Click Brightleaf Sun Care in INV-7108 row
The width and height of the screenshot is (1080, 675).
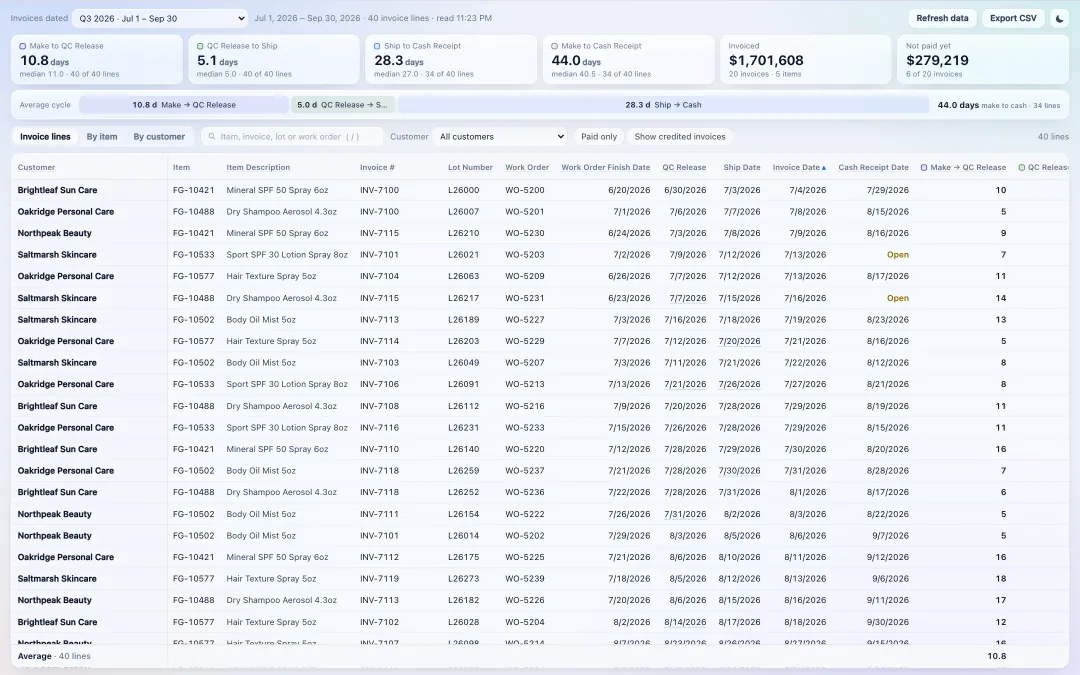[57, 406]
